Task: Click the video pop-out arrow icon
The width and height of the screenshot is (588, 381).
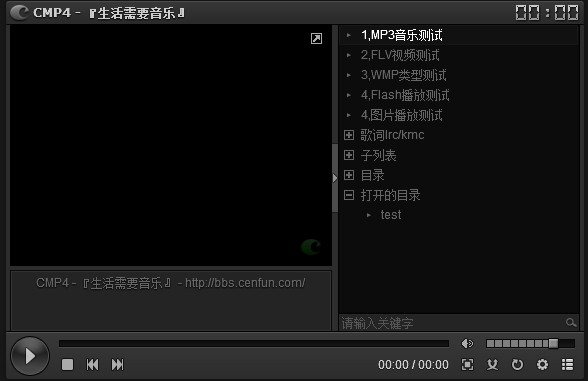Action: (316, 38)
